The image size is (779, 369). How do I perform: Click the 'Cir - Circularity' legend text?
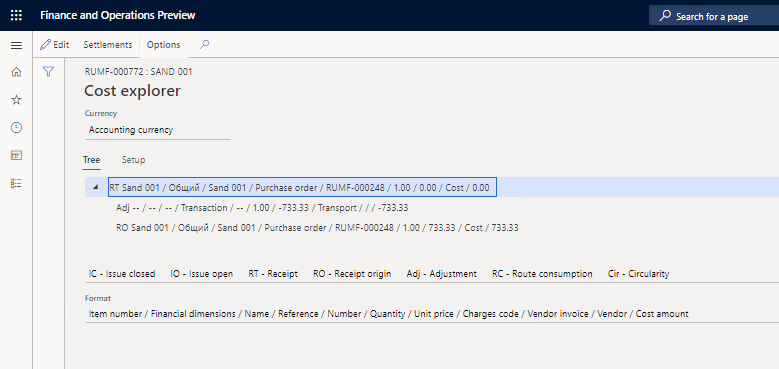[x=638, y=274]
